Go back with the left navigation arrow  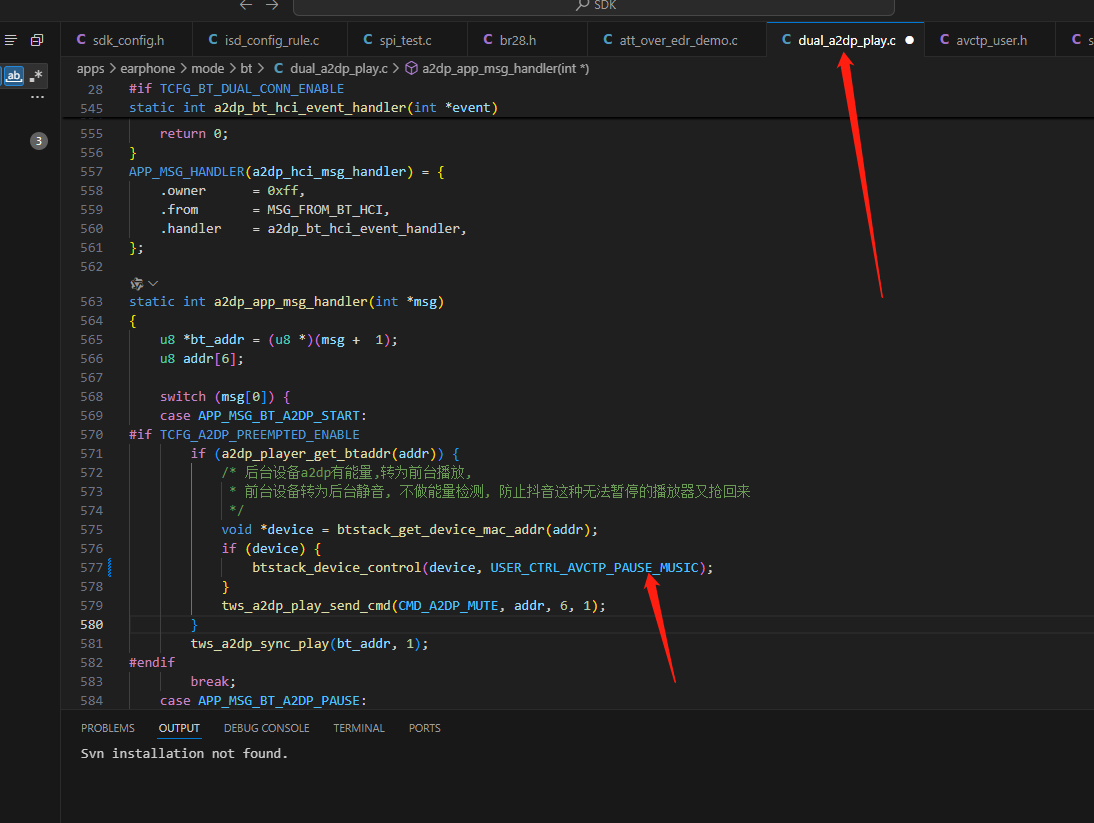pos(246,5)
